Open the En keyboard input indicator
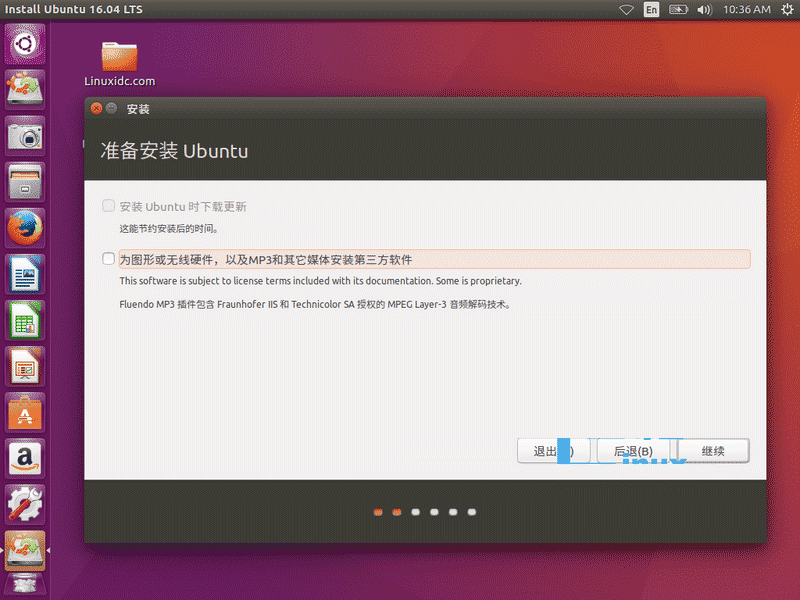Viewport: 800px width, 600px height. pyautogui.click(x=652, y=10)
